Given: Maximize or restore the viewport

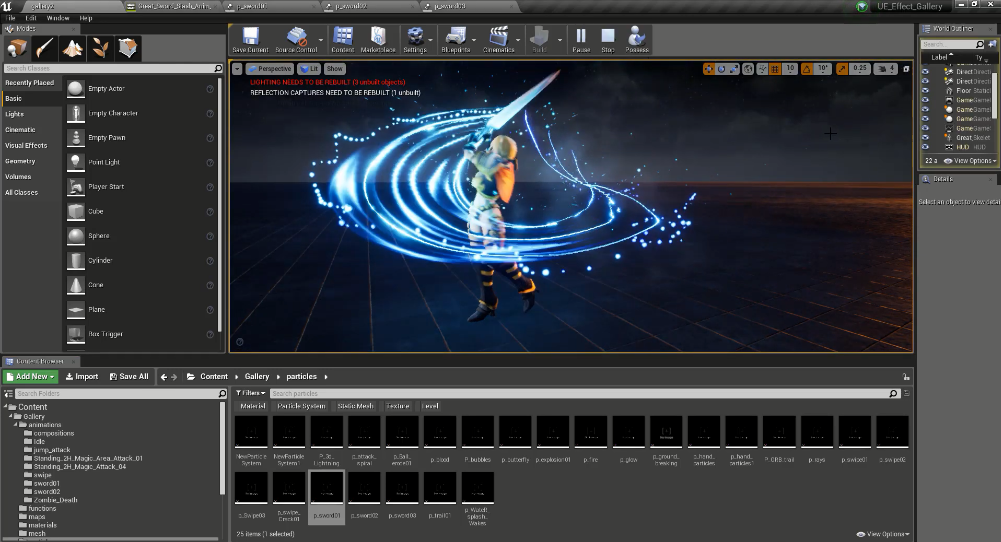Looking at the screenshot, I should coord(906,69).
